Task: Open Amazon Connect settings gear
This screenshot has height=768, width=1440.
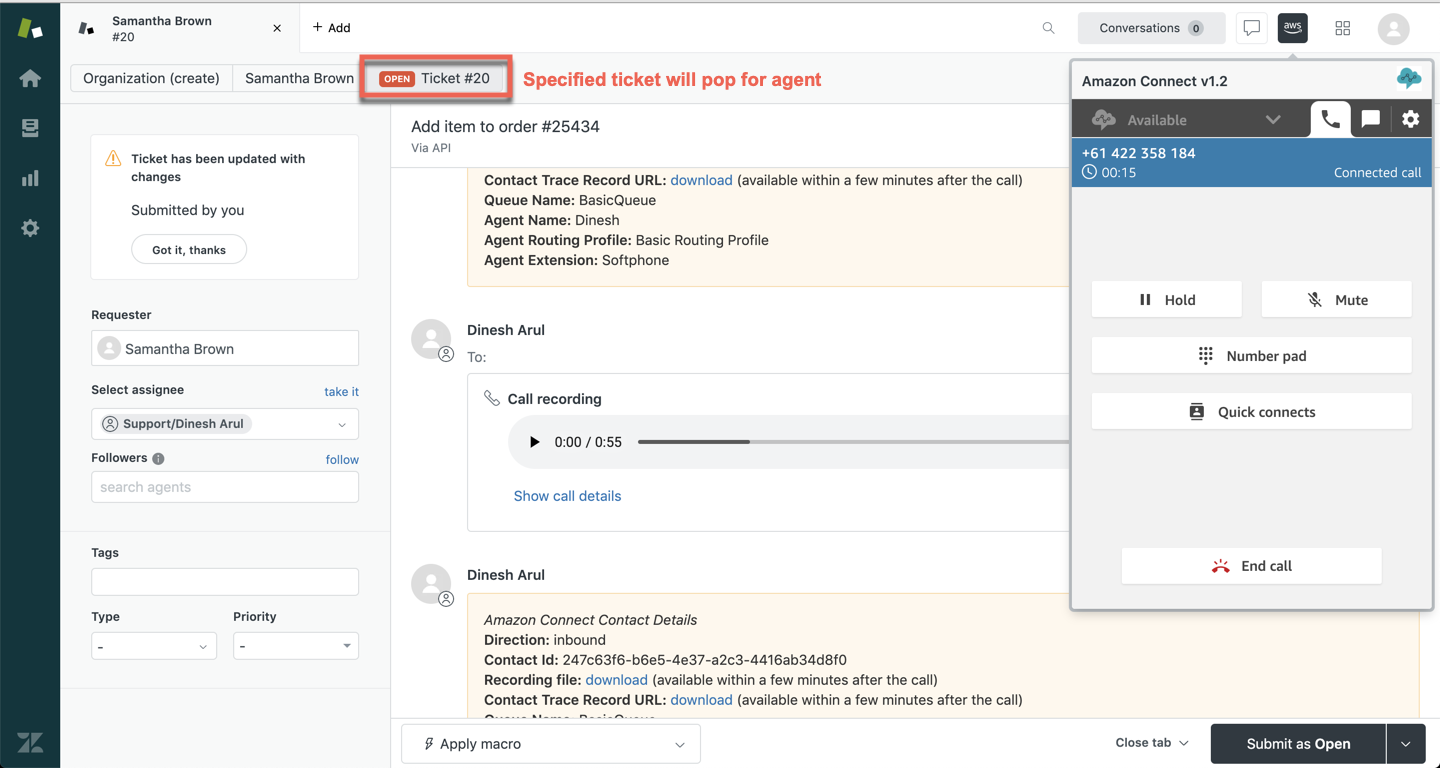Action: click(1410, 119)
